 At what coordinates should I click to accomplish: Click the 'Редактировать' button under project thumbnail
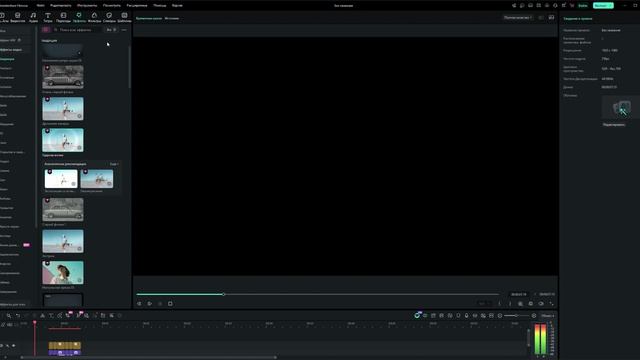[614, 124]
